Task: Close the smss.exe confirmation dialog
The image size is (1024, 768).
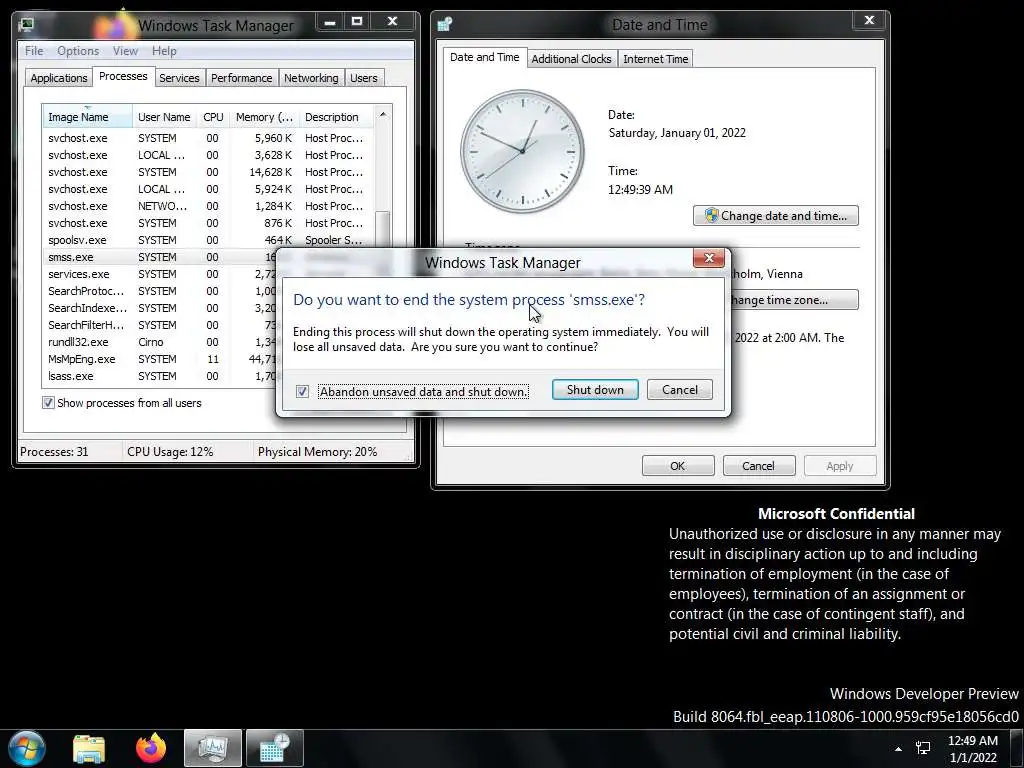Action: (709, 258)
